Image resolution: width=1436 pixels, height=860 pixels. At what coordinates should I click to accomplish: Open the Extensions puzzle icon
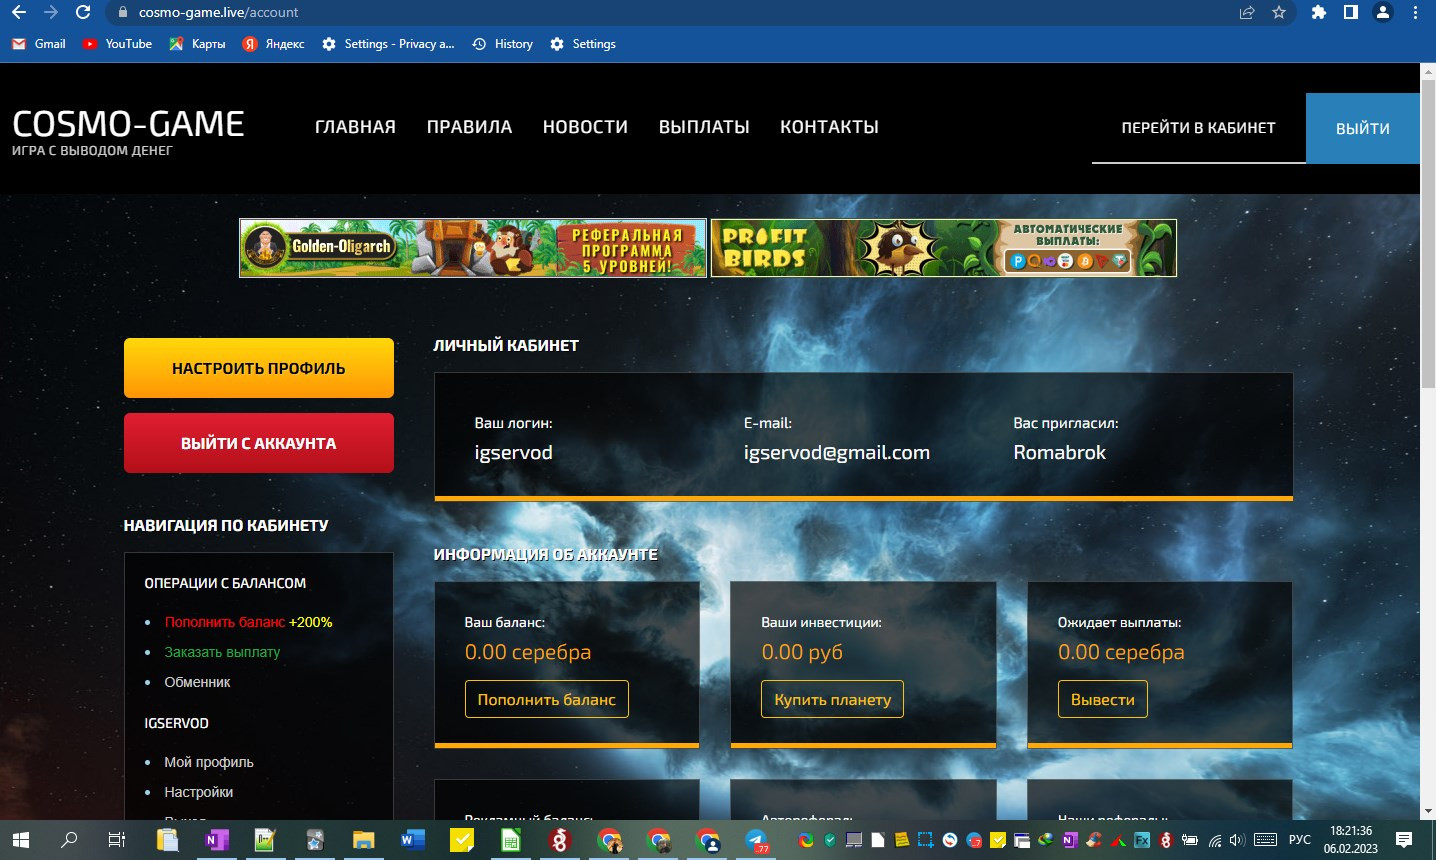click(x=1319, y=13)
